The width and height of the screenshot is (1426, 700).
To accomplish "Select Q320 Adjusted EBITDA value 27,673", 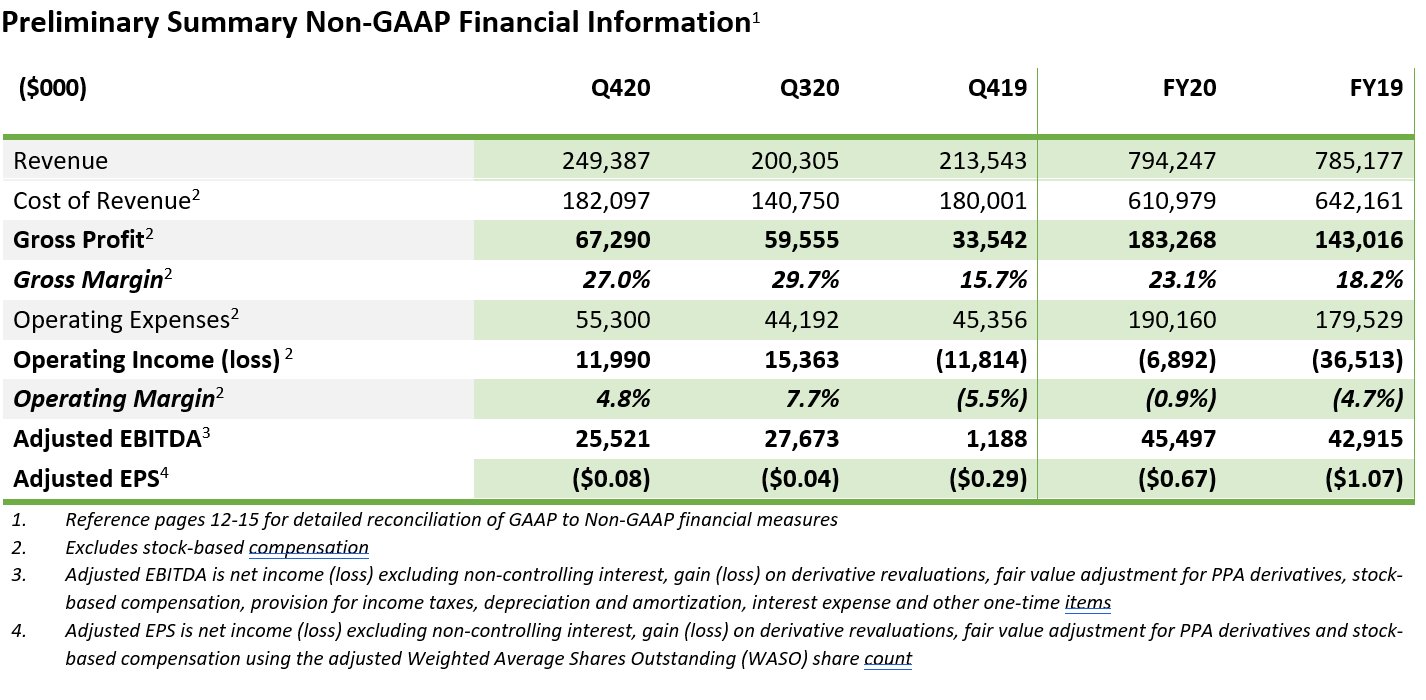I will (x=797, y=439).
